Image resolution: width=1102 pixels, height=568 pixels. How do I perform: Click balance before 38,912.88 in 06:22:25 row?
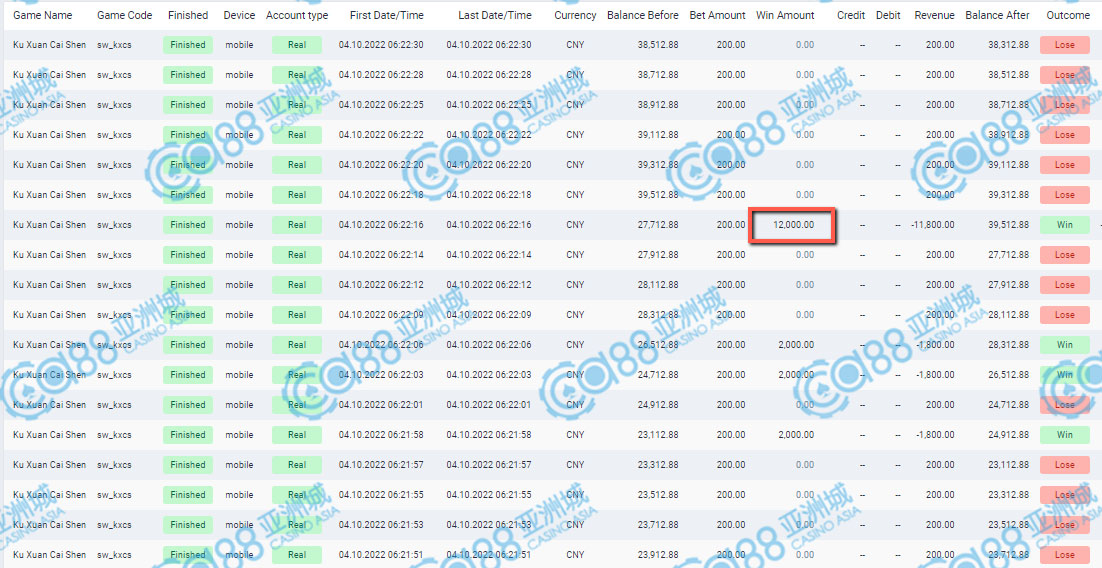[659, 105]
